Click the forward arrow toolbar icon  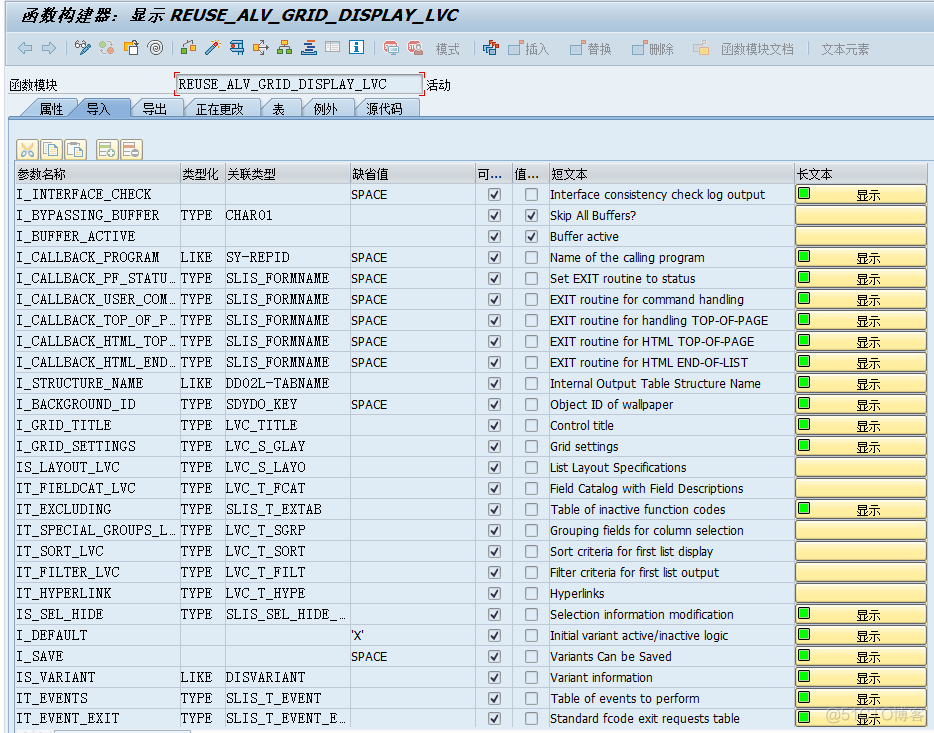pyautogui.click(x=49, y=48)
